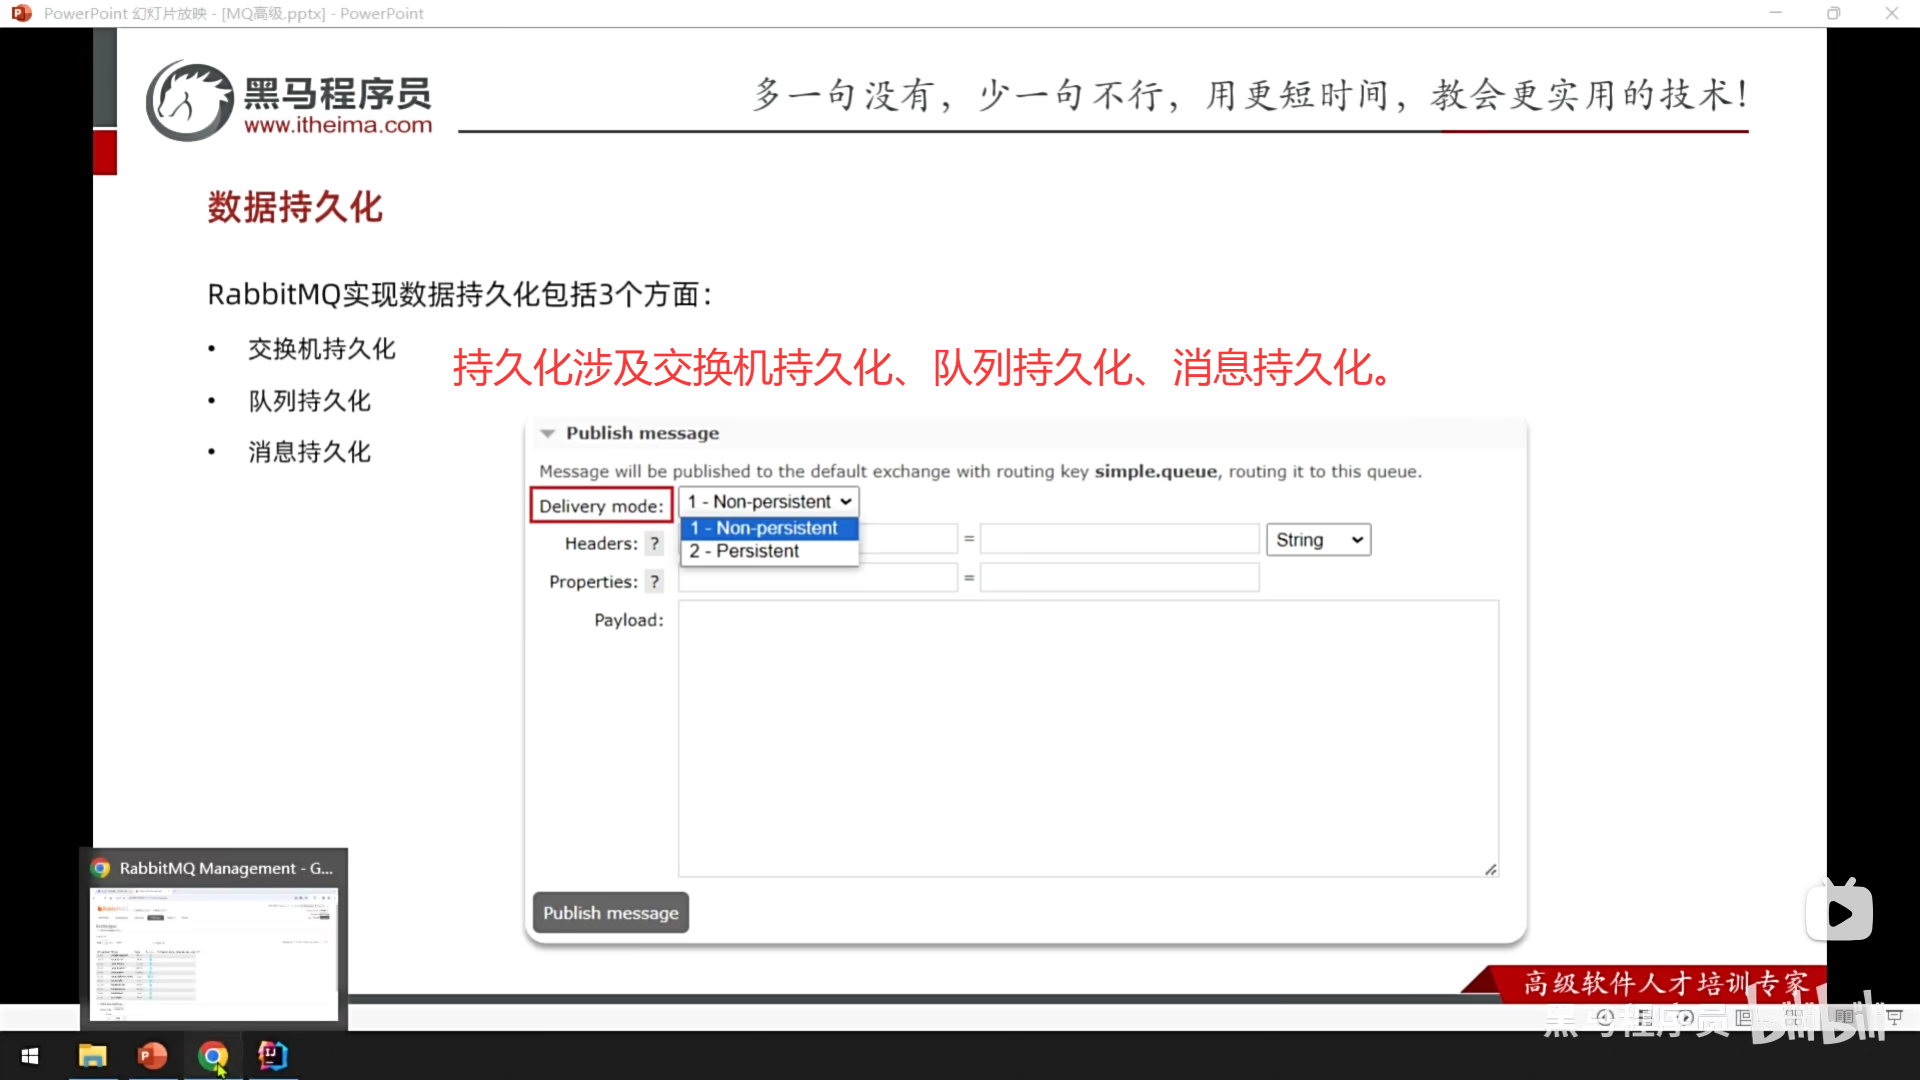Open Delivery mode dropdown
1920x1080 pixels.
coord(768,502)
